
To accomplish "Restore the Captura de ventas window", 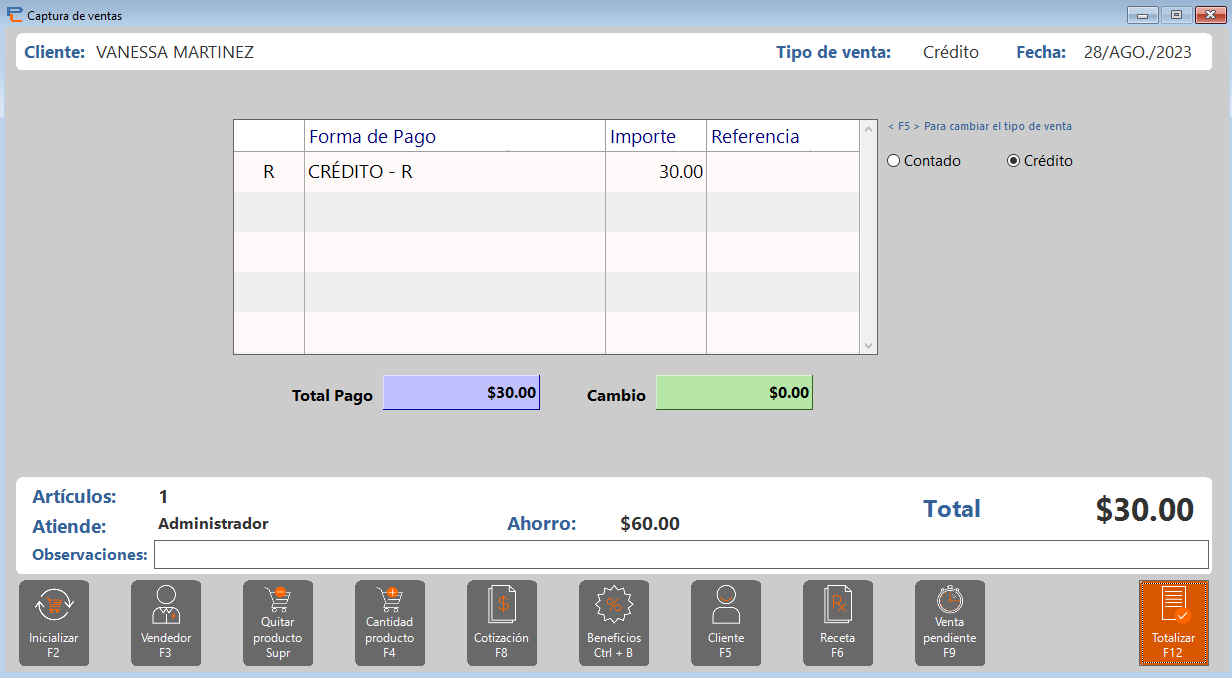I will tap(1176, 14).
